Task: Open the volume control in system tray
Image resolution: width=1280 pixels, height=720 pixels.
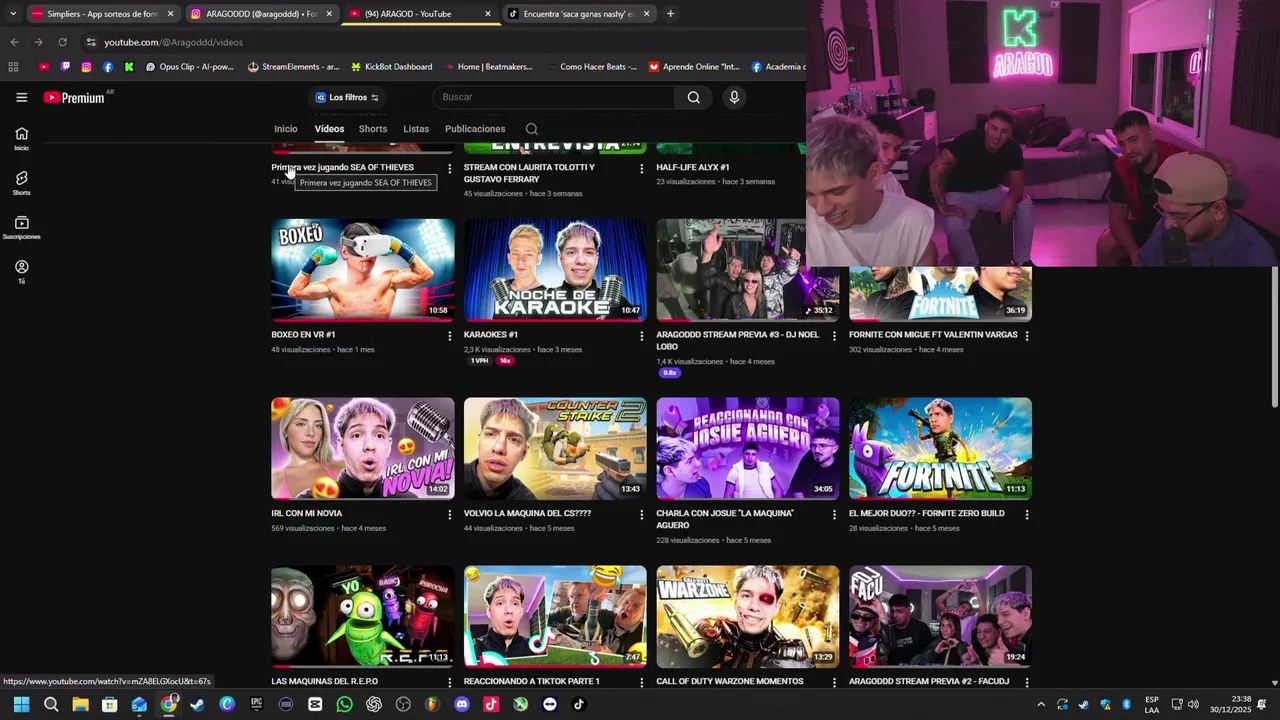Action: 1193,704
